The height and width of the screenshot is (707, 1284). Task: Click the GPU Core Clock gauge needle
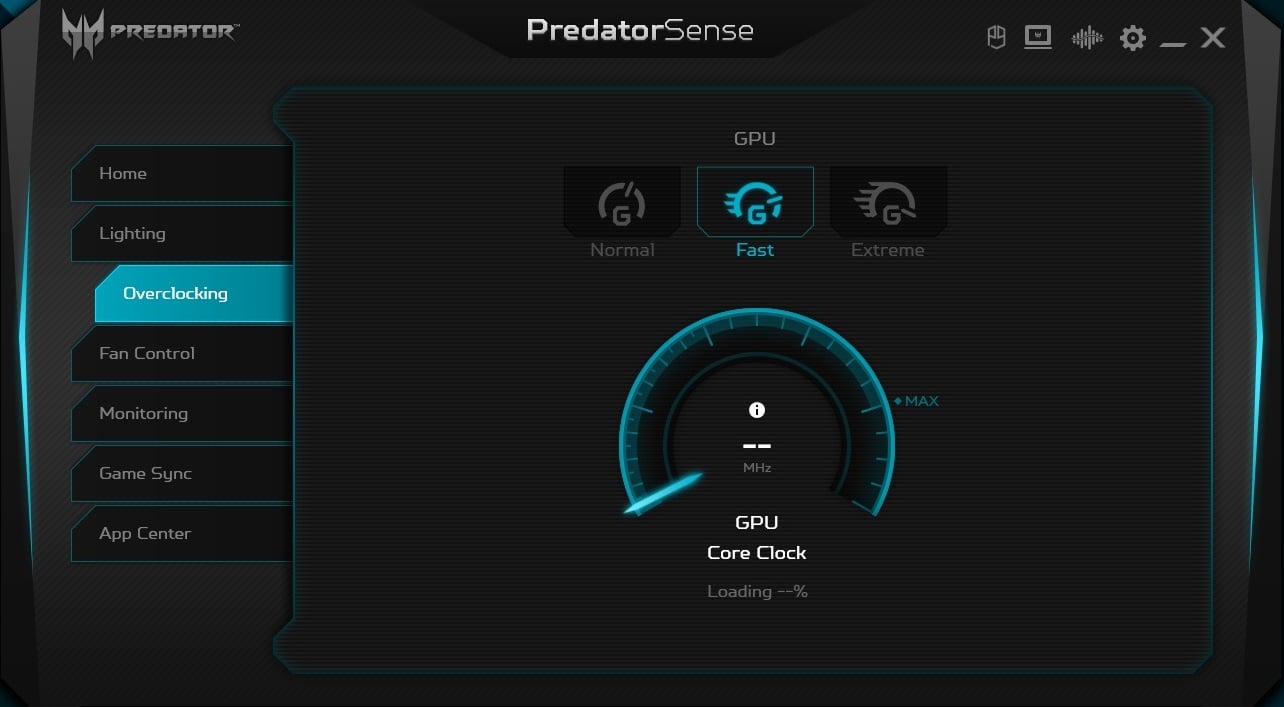(x=663, y=494)
